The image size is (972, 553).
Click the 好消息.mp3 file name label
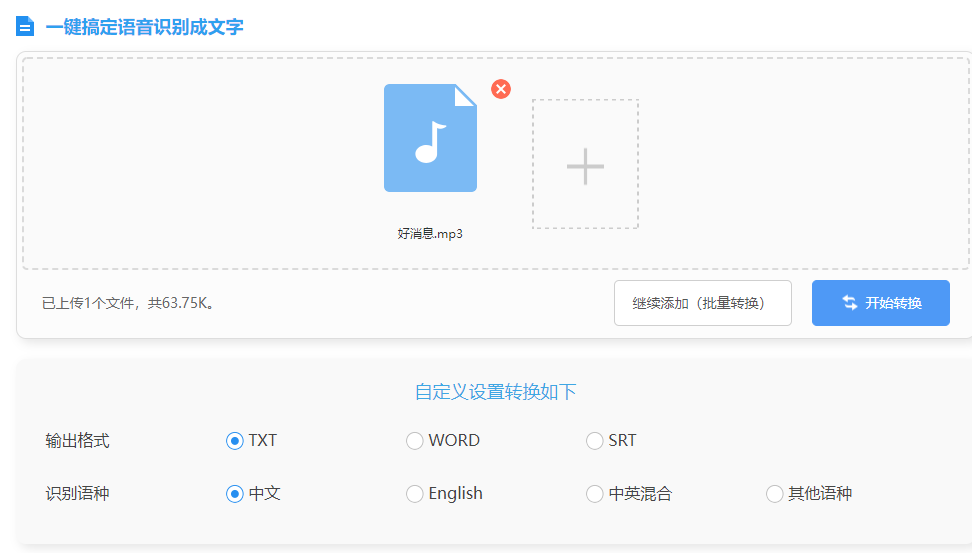pos(430,234)
